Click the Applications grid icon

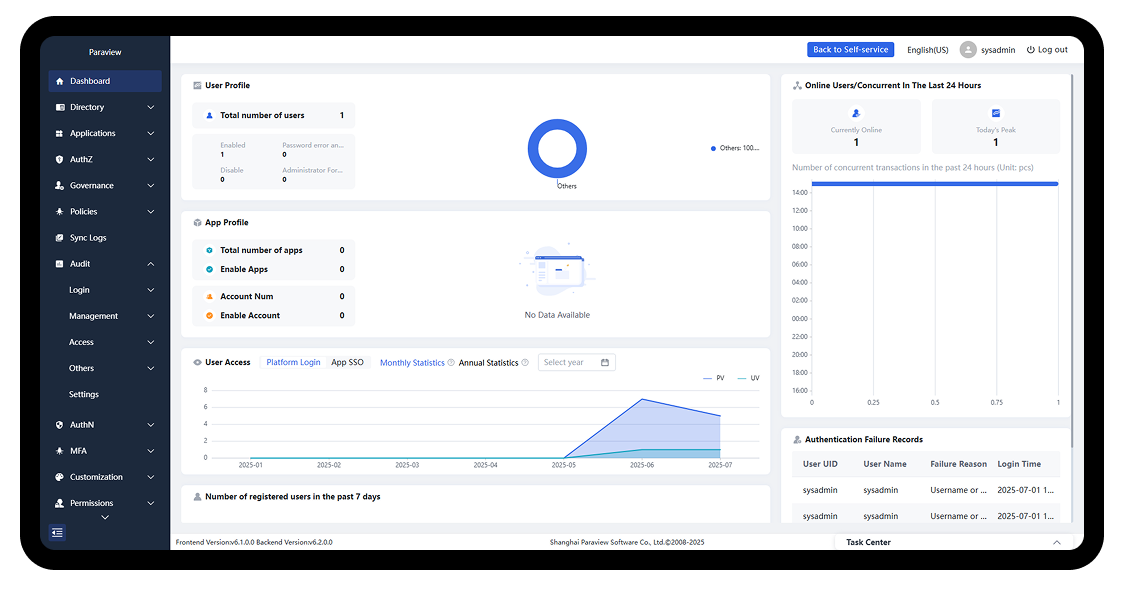click(59, 133)
